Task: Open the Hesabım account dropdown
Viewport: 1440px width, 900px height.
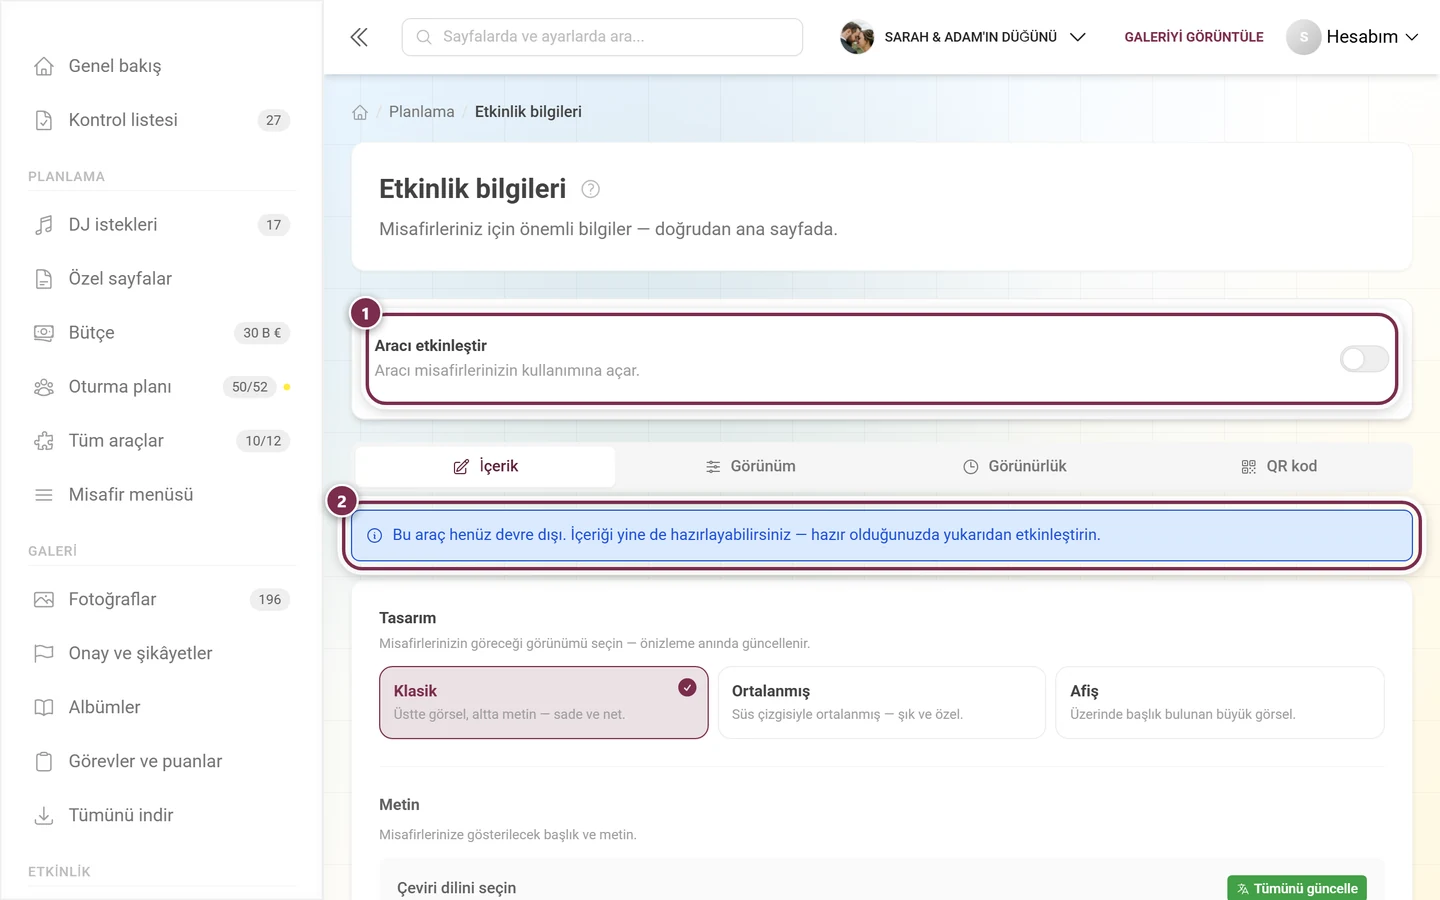Action: [1352, 37]
